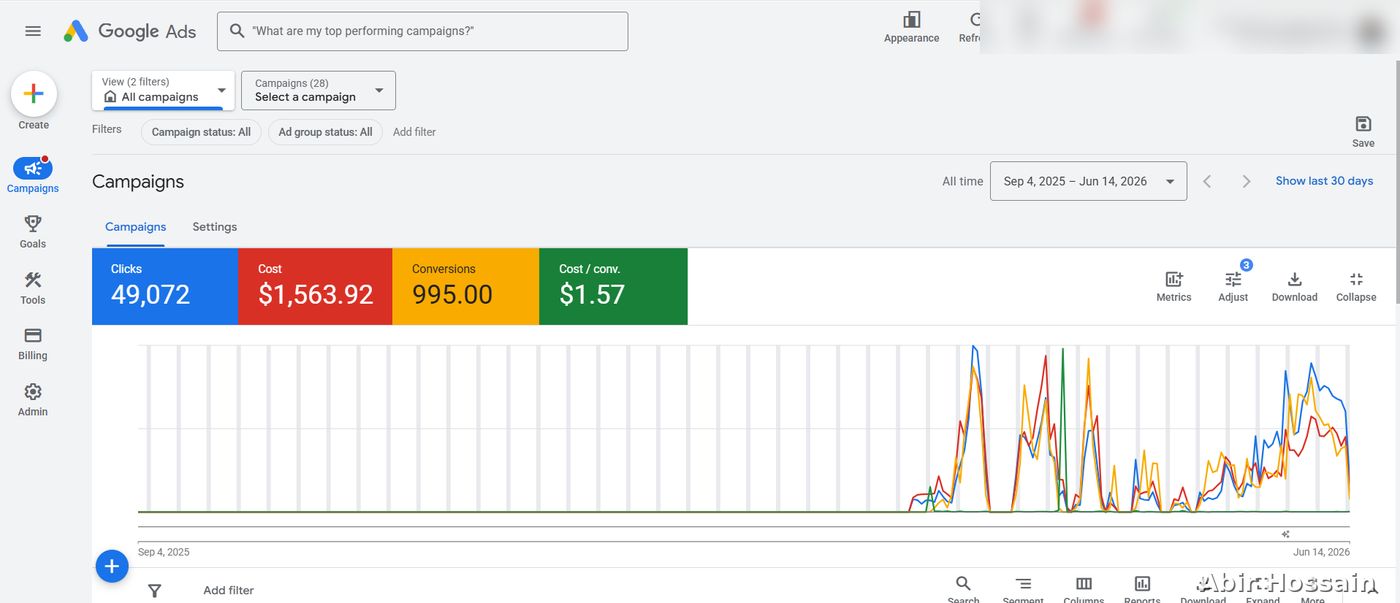Collapse the chart panel
Image resolution: width=1400 pixels, height=603 pixels.
click(x=1356, y=286)
